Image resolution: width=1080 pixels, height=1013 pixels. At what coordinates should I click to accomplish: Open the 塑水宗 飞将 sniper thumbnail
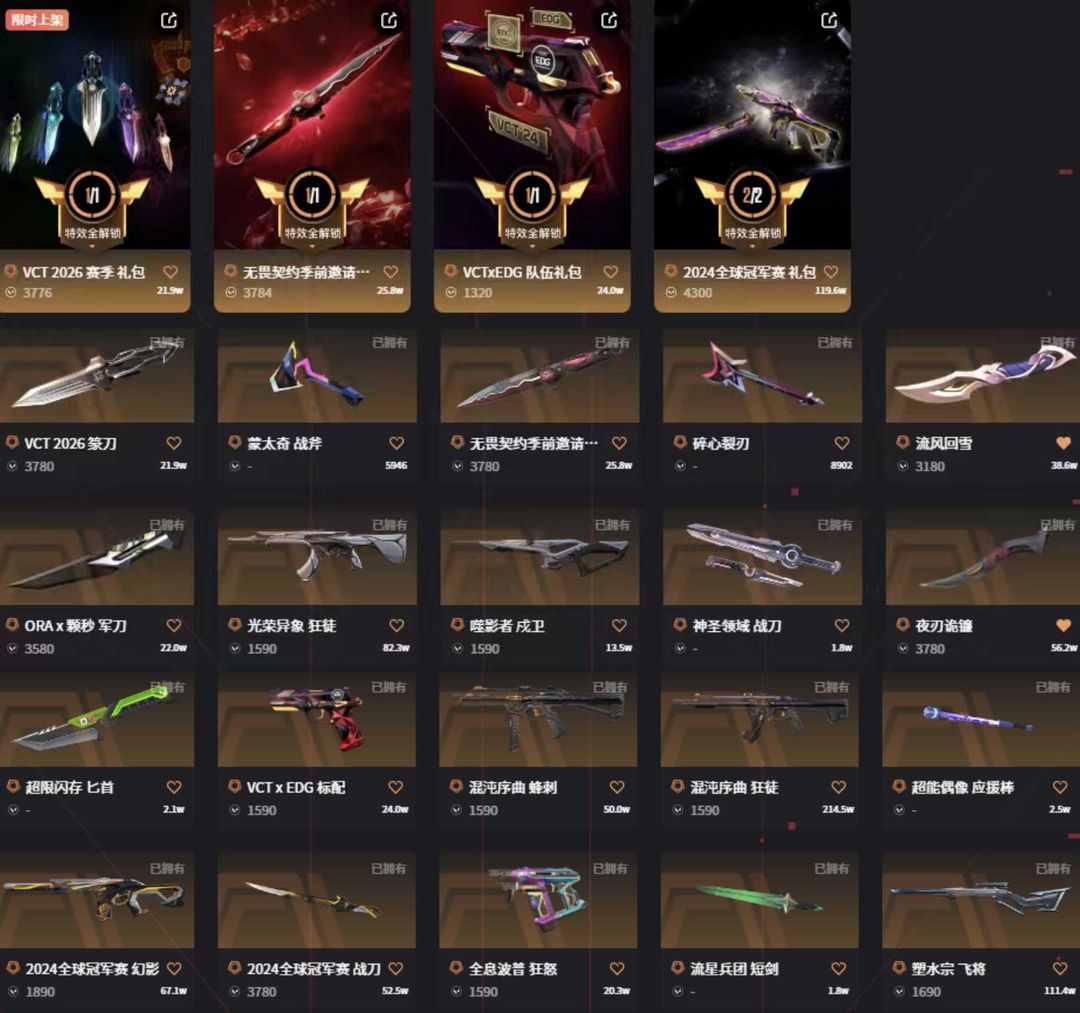pos(981,902)
